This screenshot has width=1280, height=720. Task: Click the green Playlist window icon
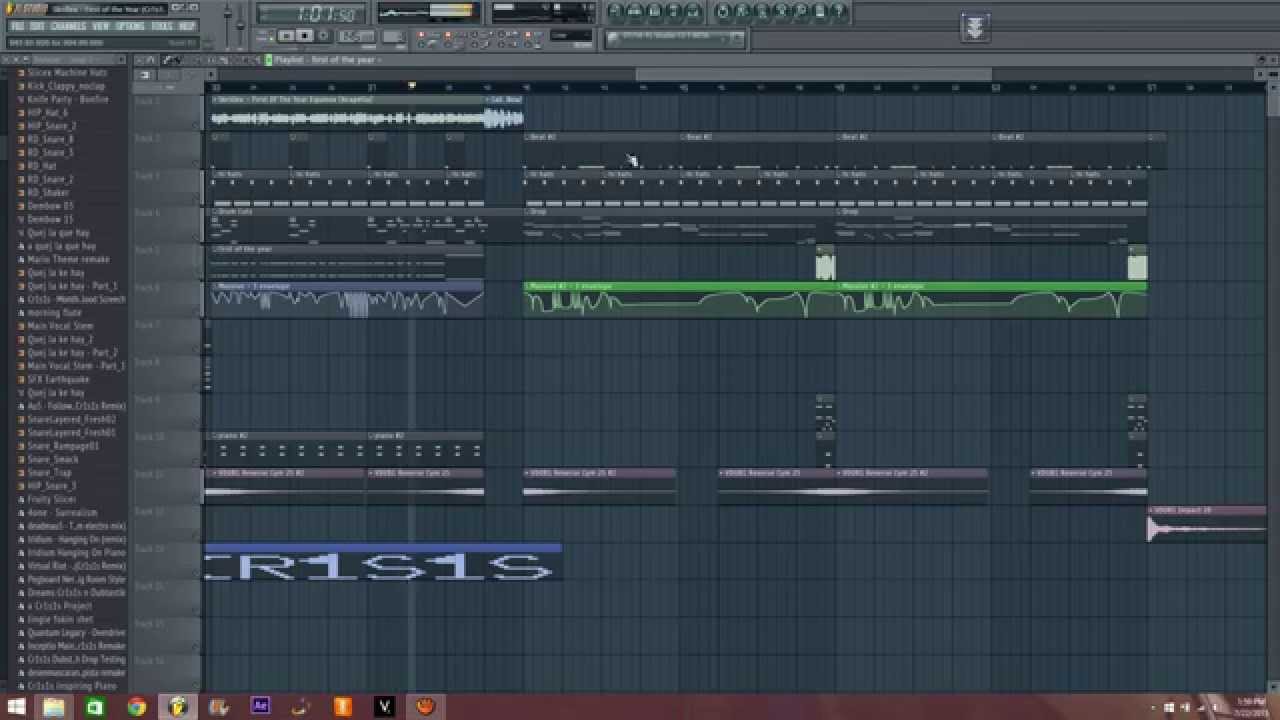(x=268, y=60)
